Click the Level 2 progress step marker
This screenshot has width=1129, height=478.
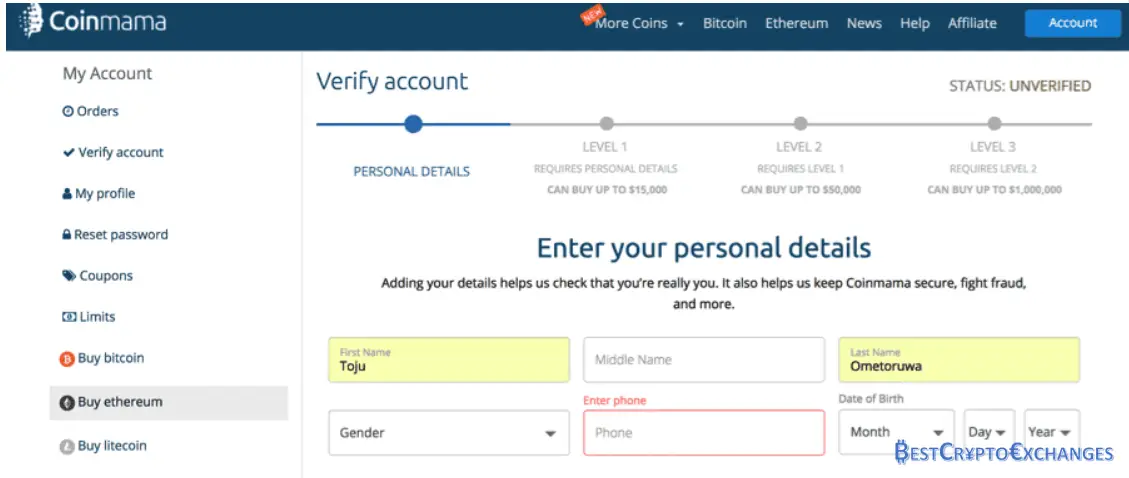tap(800, 124)
